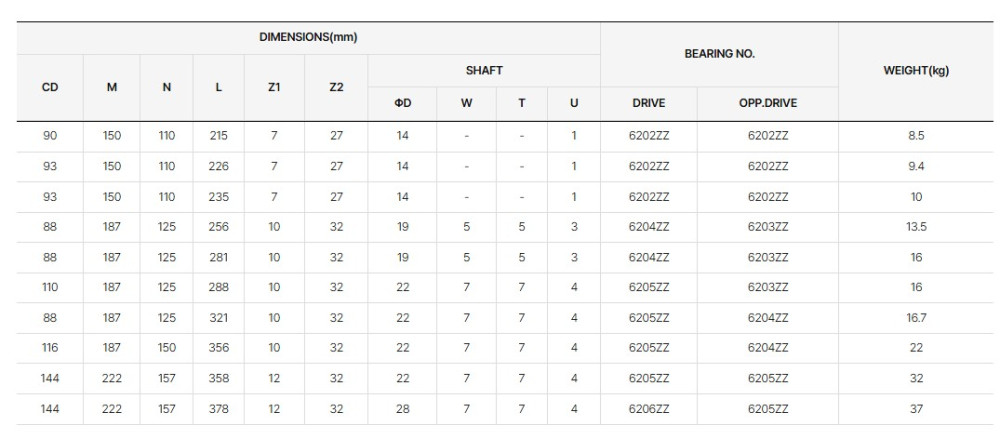
Task: Select the DRIVE column header
Action: [649, 103]
